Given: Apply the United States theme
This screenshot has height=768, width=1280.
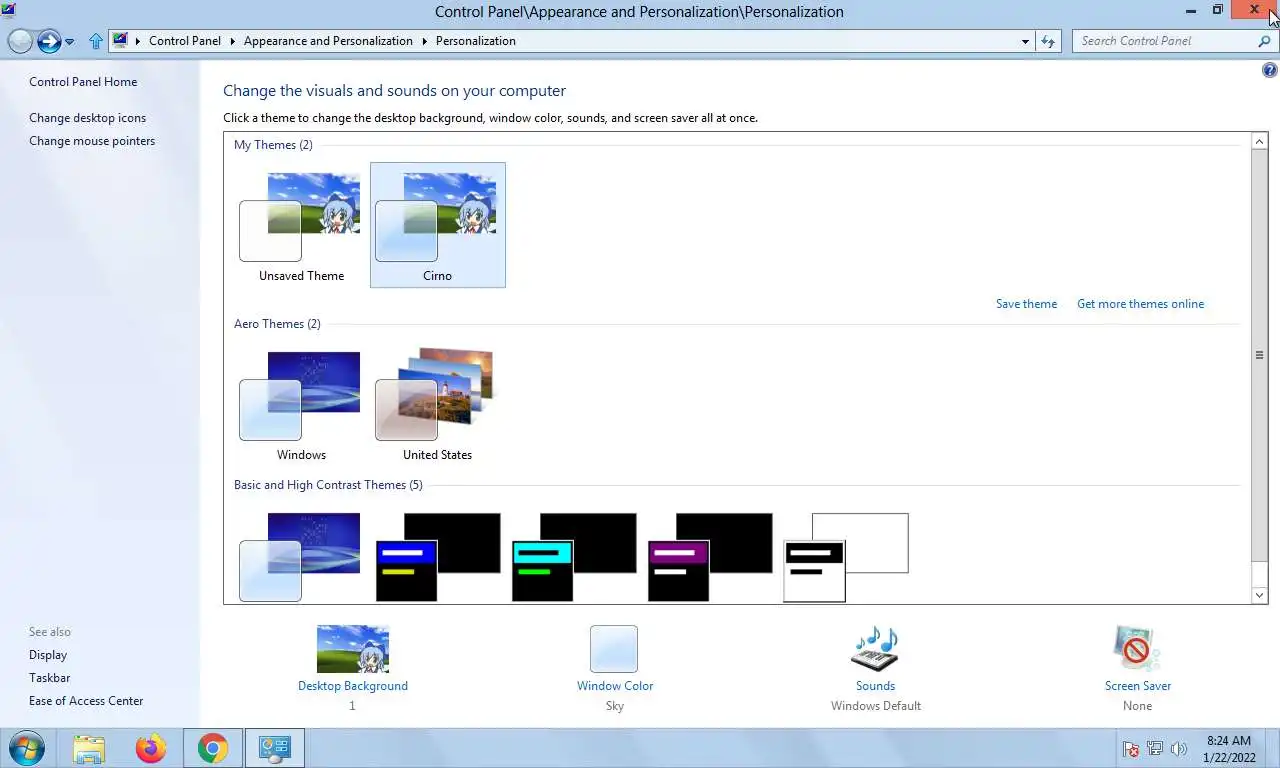Looking at the screenshot, I should tap(438, 404).
